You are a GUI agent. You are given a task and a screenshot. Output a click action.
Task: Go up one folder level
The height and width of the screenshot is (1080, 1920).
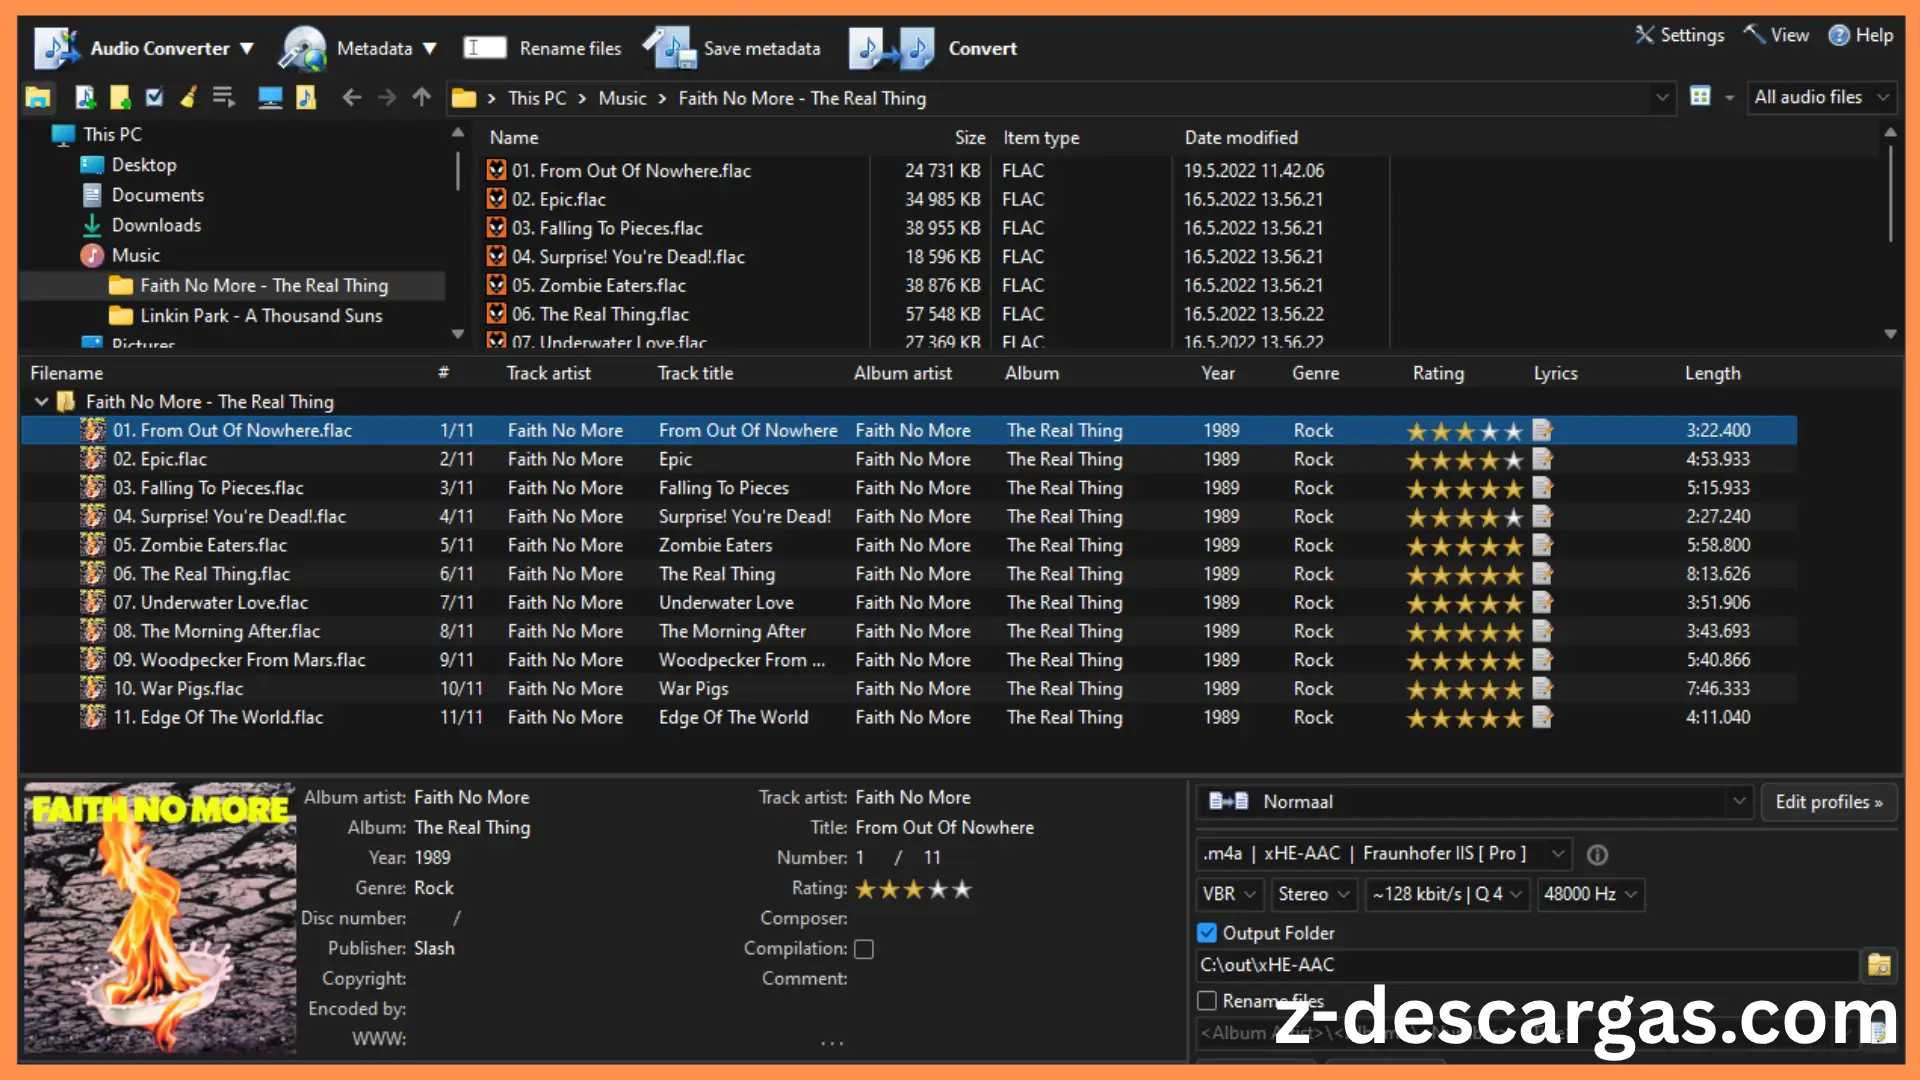pos(421,97)
